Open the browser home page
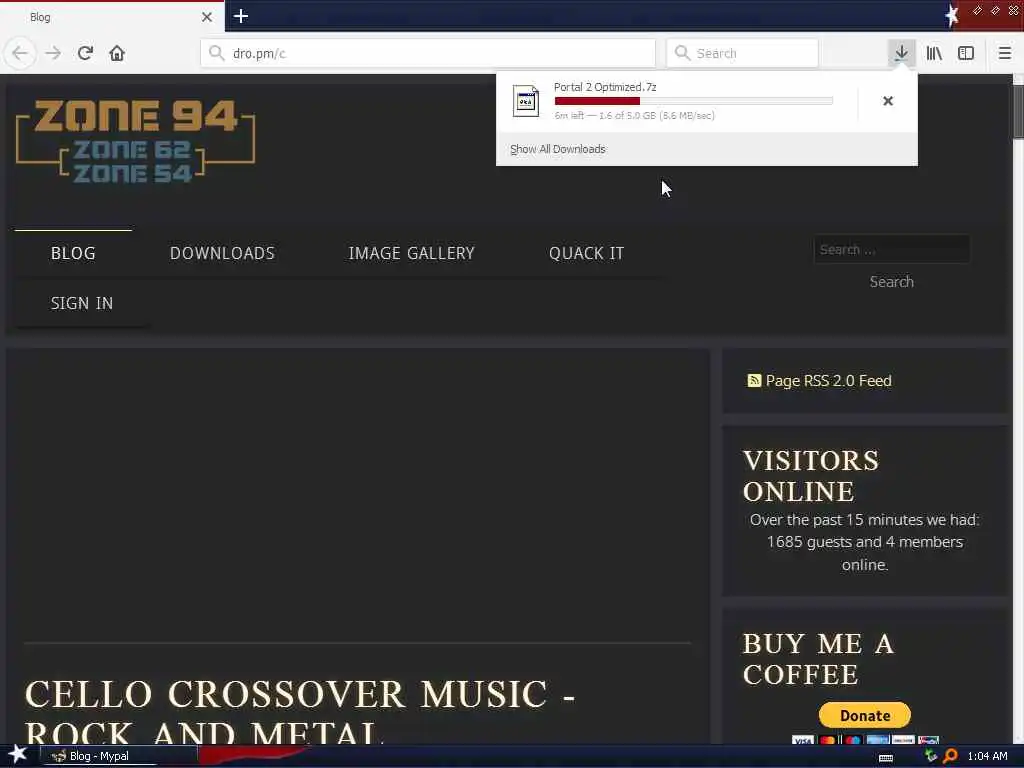 [117, 53]
